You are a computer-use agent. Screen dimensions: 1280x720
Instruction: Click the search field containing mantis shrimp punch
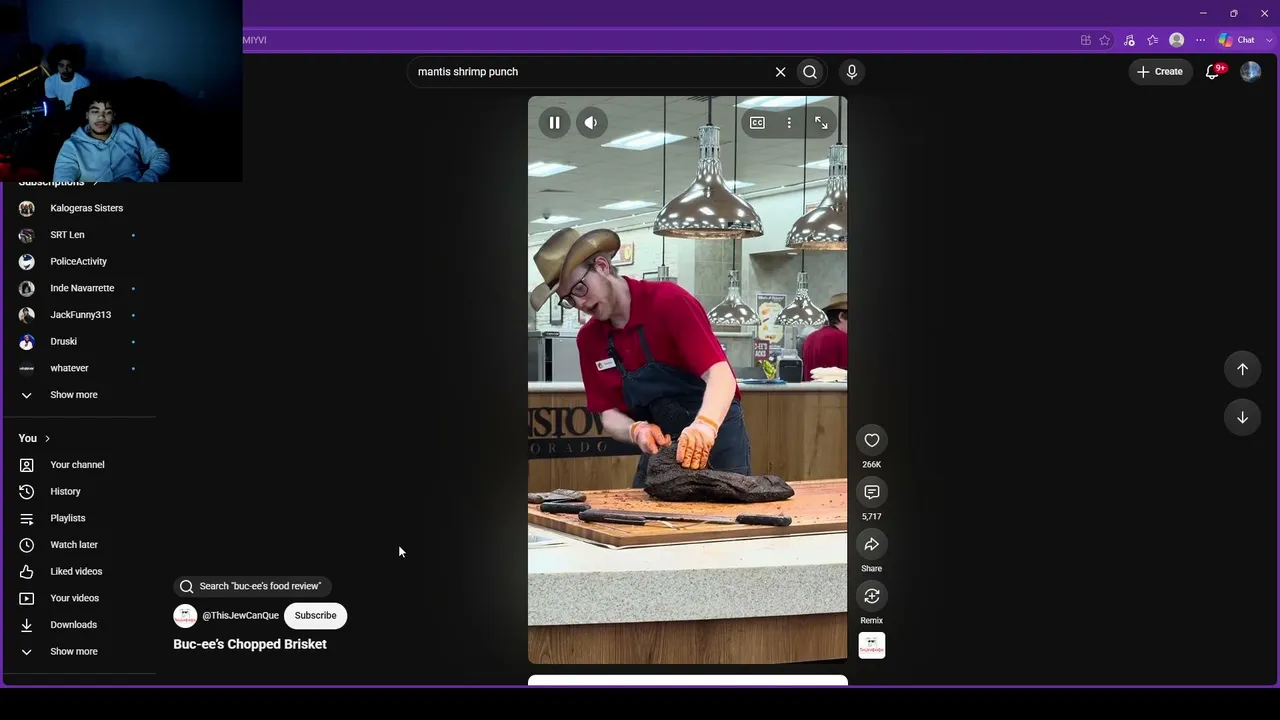point(590,72)
